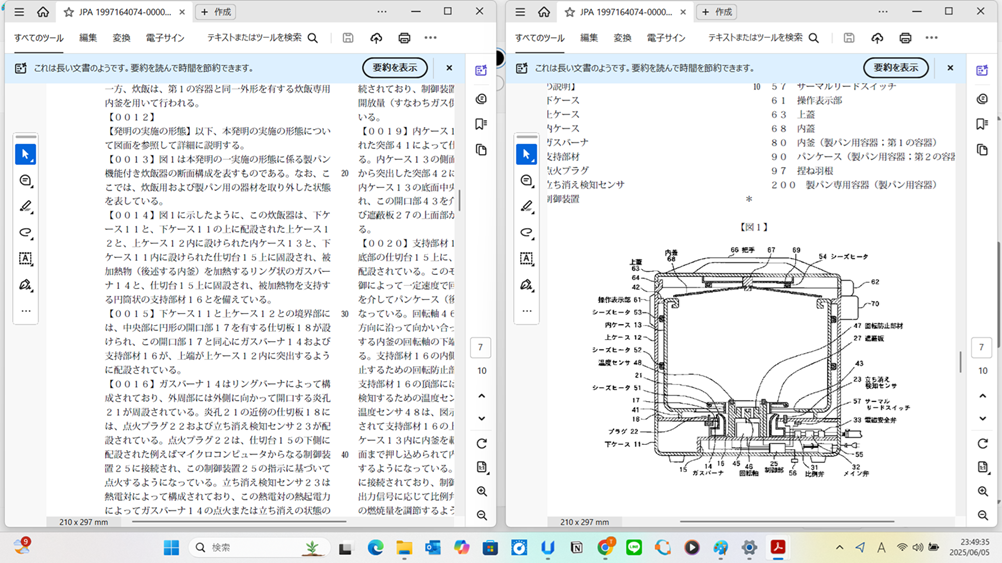Open sign/fill tool in left window

(26, 285)
